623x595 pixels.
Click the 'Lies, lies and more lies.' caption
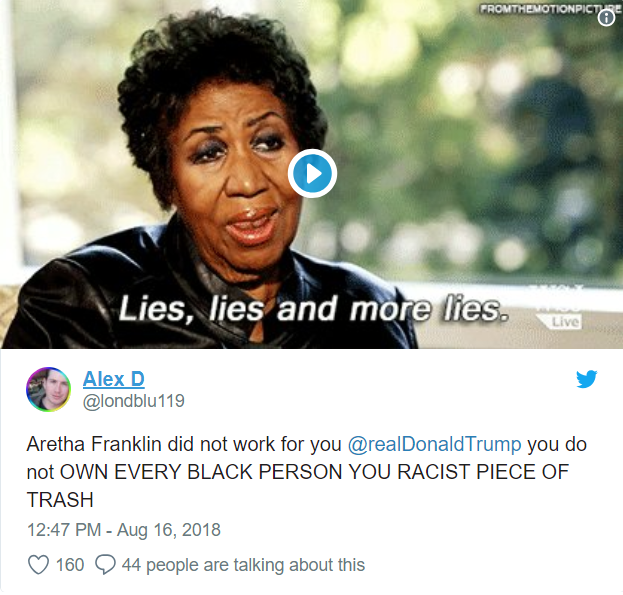click(x=314, y=309)
